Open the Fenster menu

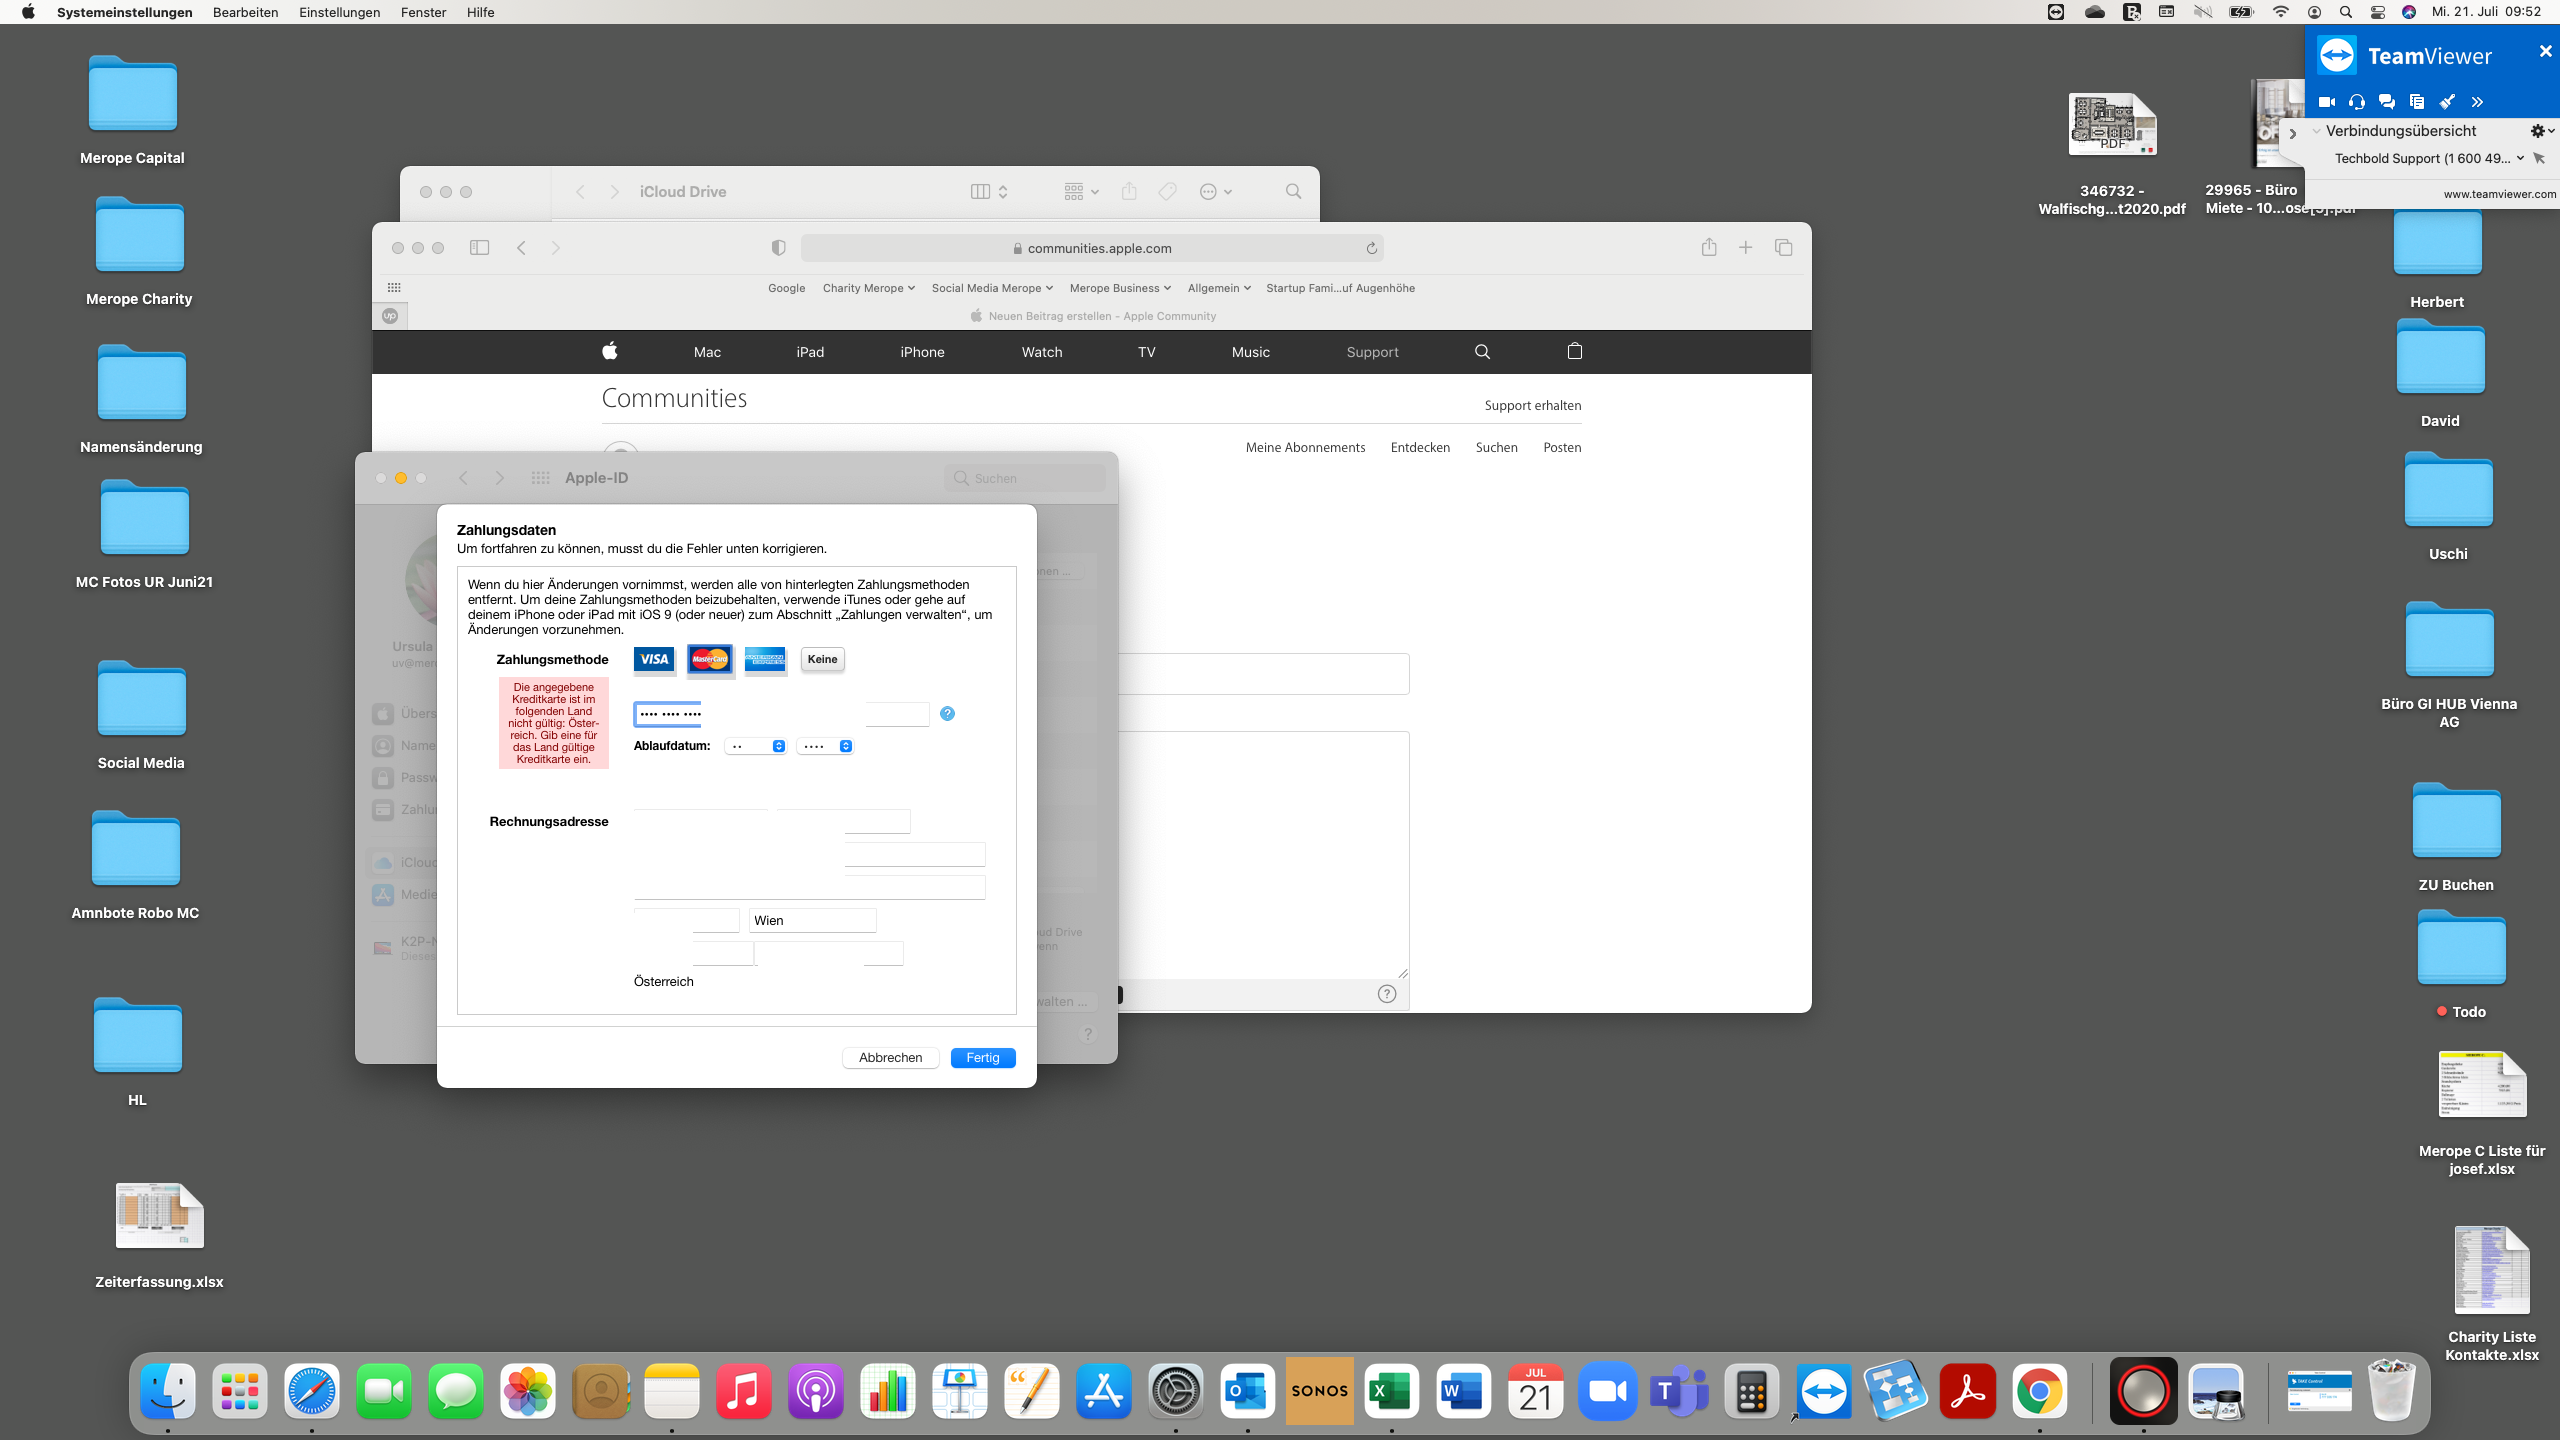click(x=423, y=12)
